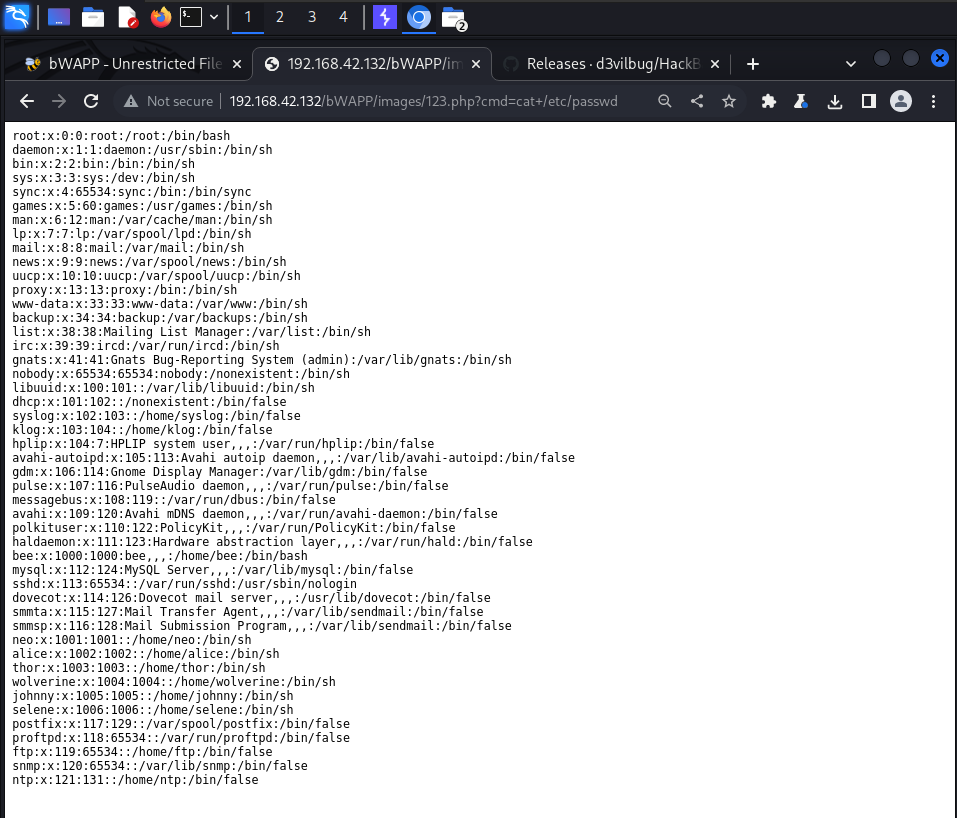
Task: Go back to the previous page
Action: 27,101
